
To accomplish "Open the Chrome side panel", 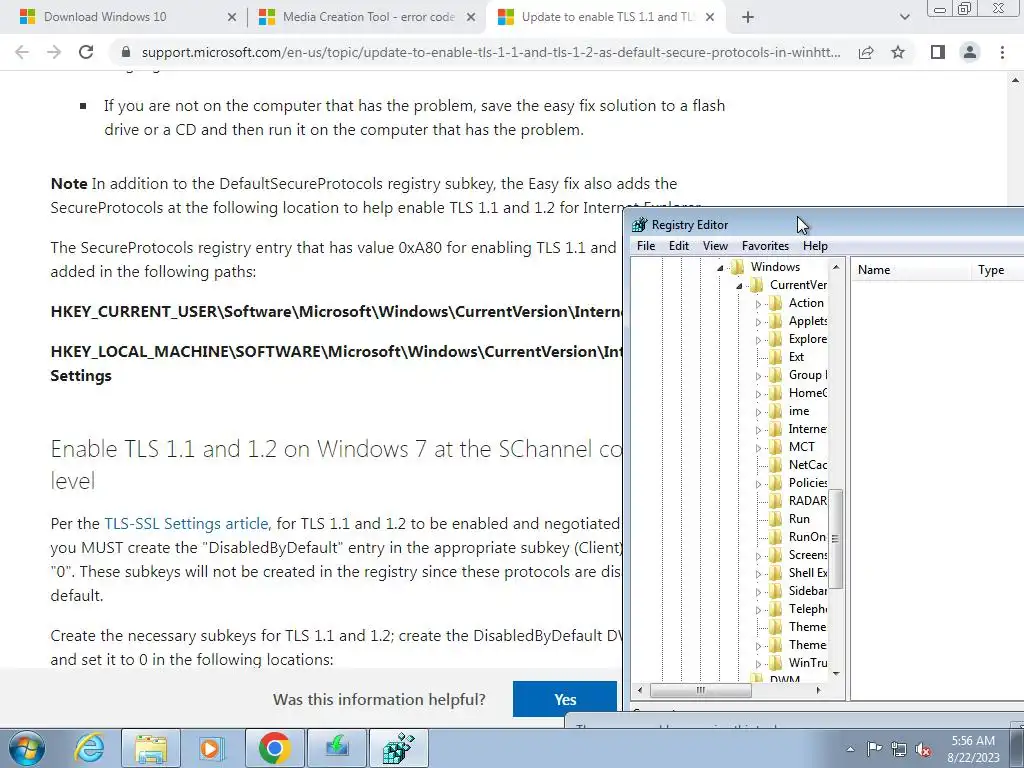I will (x=938, y=52).
